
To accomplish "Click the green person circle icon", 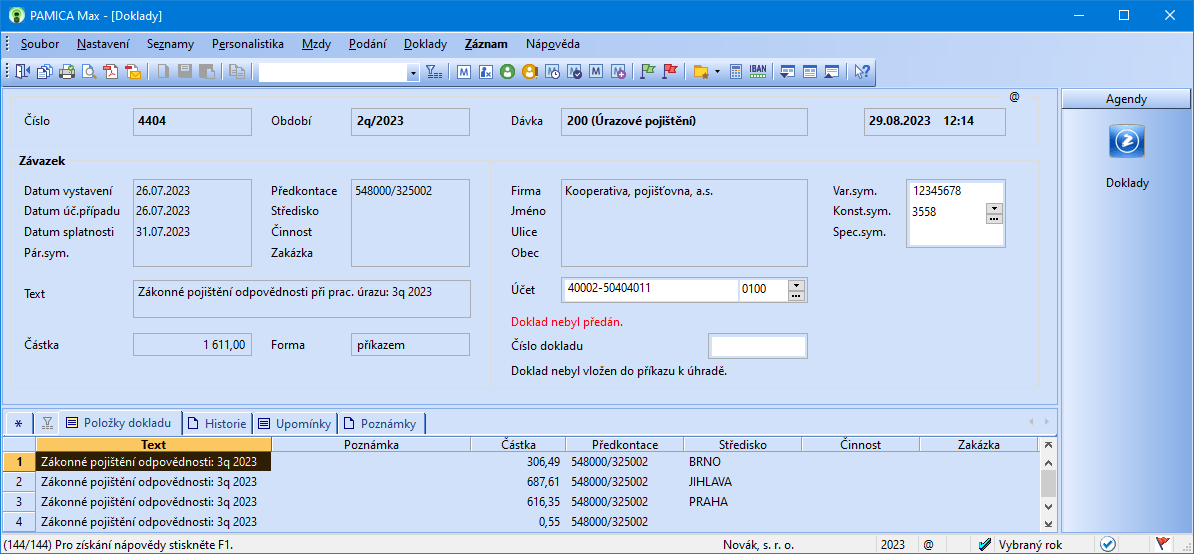I will click(x=508, y=72).
